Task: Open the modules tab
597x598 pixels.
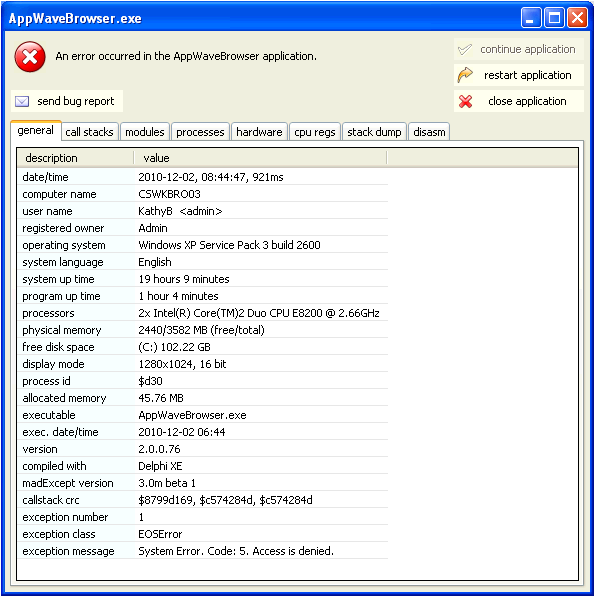Action: [x=145, y=132]
